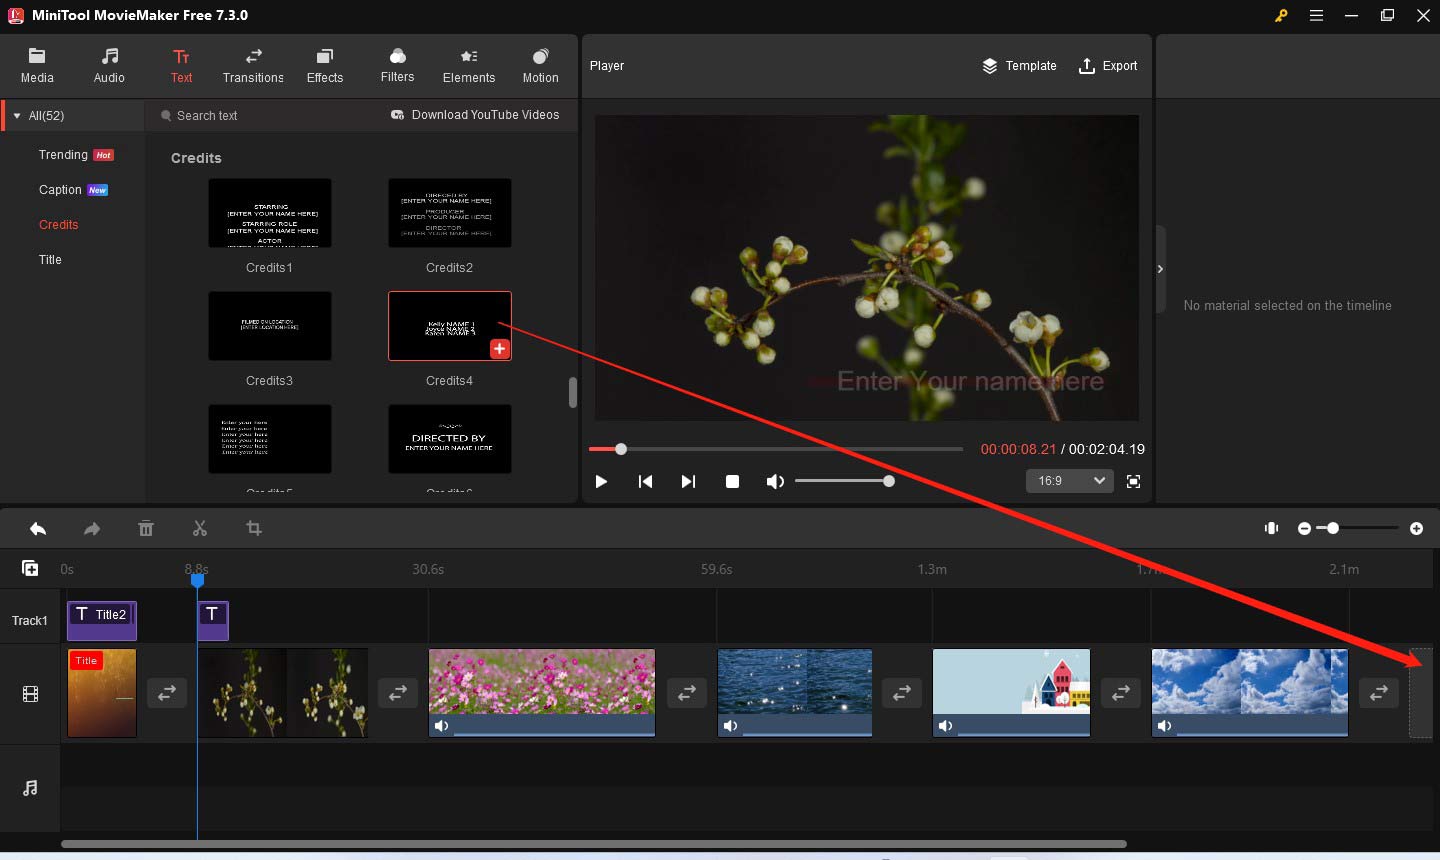This screenshot has height=860, width=1440.
Task: Open transition slot before red house clip
Action: 902,693
